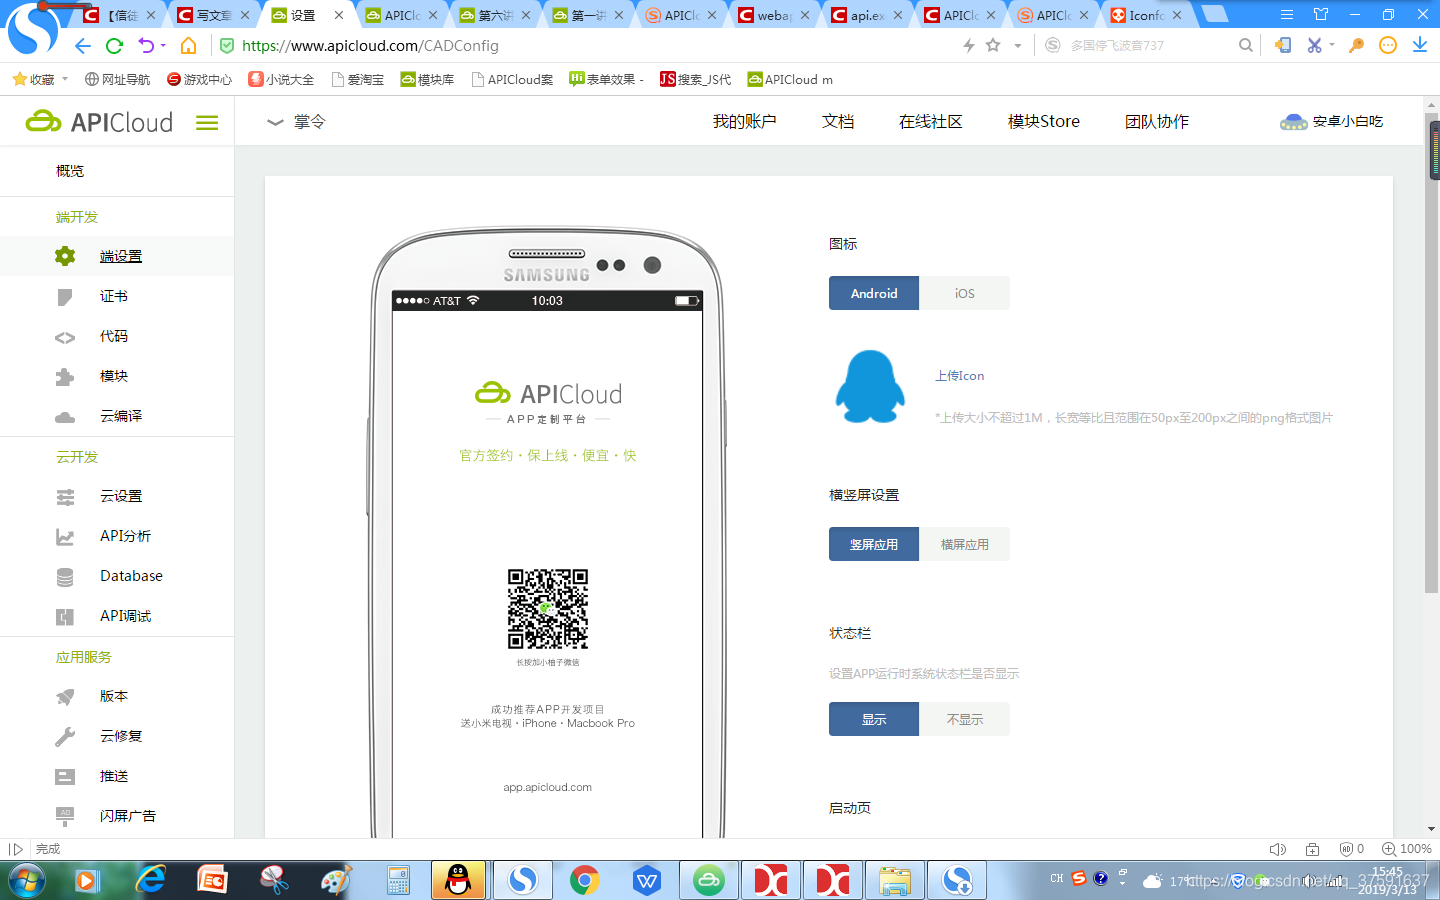Click the 上传Icon upload link
1440x900 pixels.
click(960, 376)
